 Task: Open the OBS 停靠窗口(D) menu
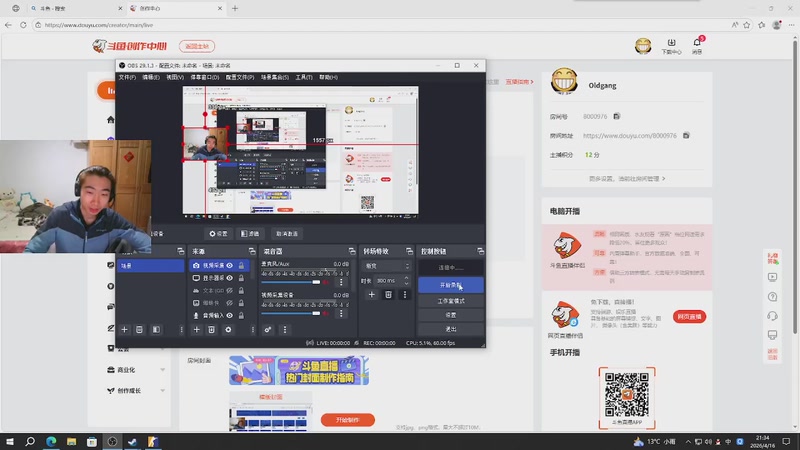tap(205, 77)
